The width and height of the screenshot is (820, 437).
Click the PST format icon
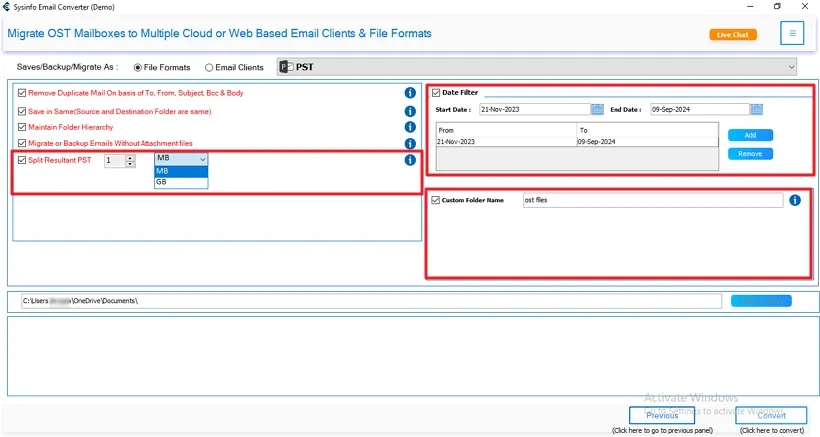tap(286, 67)
